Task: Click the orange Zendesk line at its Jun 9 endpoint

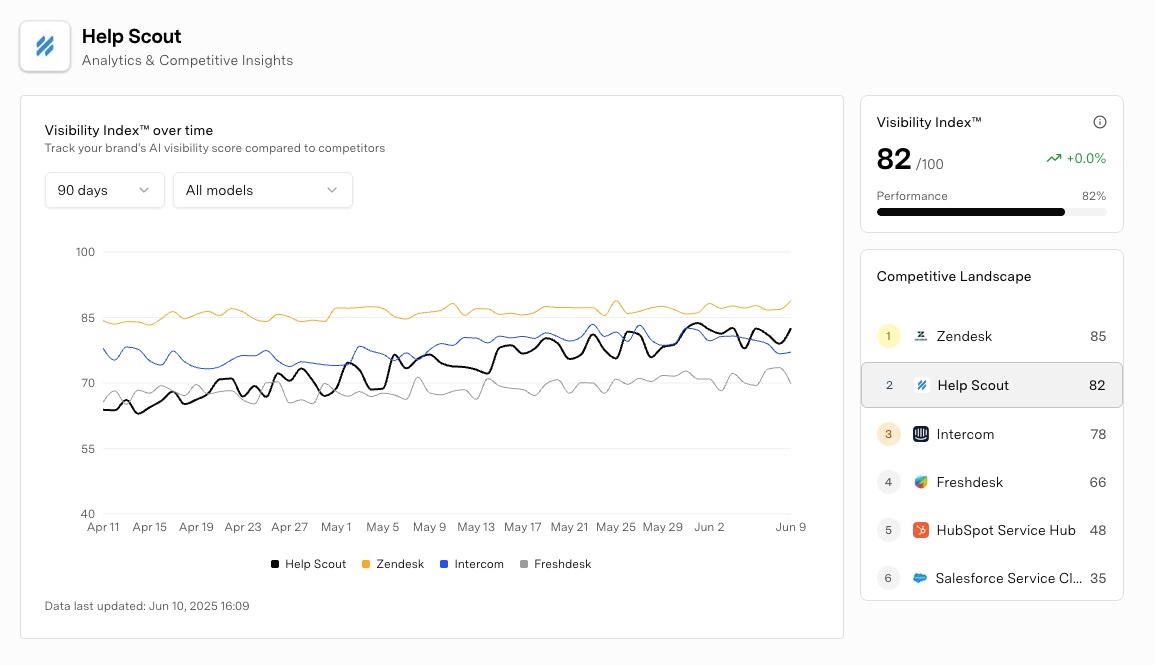Action: click(x=790, y=300)
